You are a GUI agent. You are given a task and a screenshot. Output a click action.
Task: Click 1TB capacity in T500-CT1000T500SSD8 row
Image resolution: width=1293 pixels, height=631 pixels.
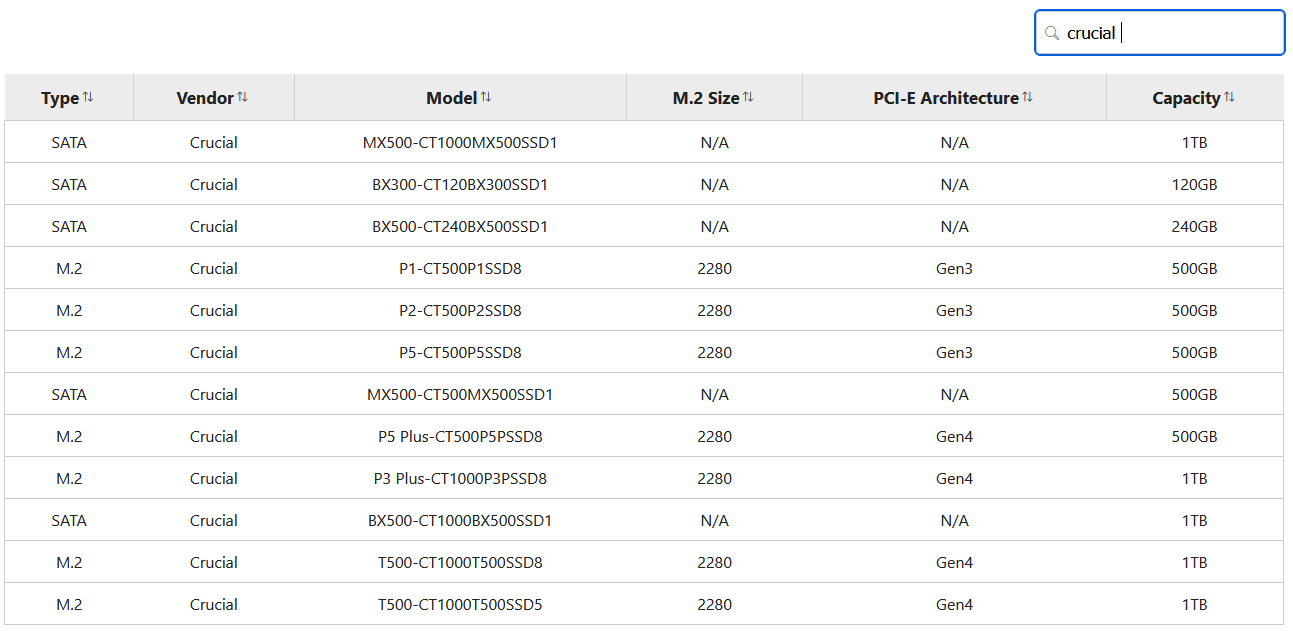(1194, 563)
